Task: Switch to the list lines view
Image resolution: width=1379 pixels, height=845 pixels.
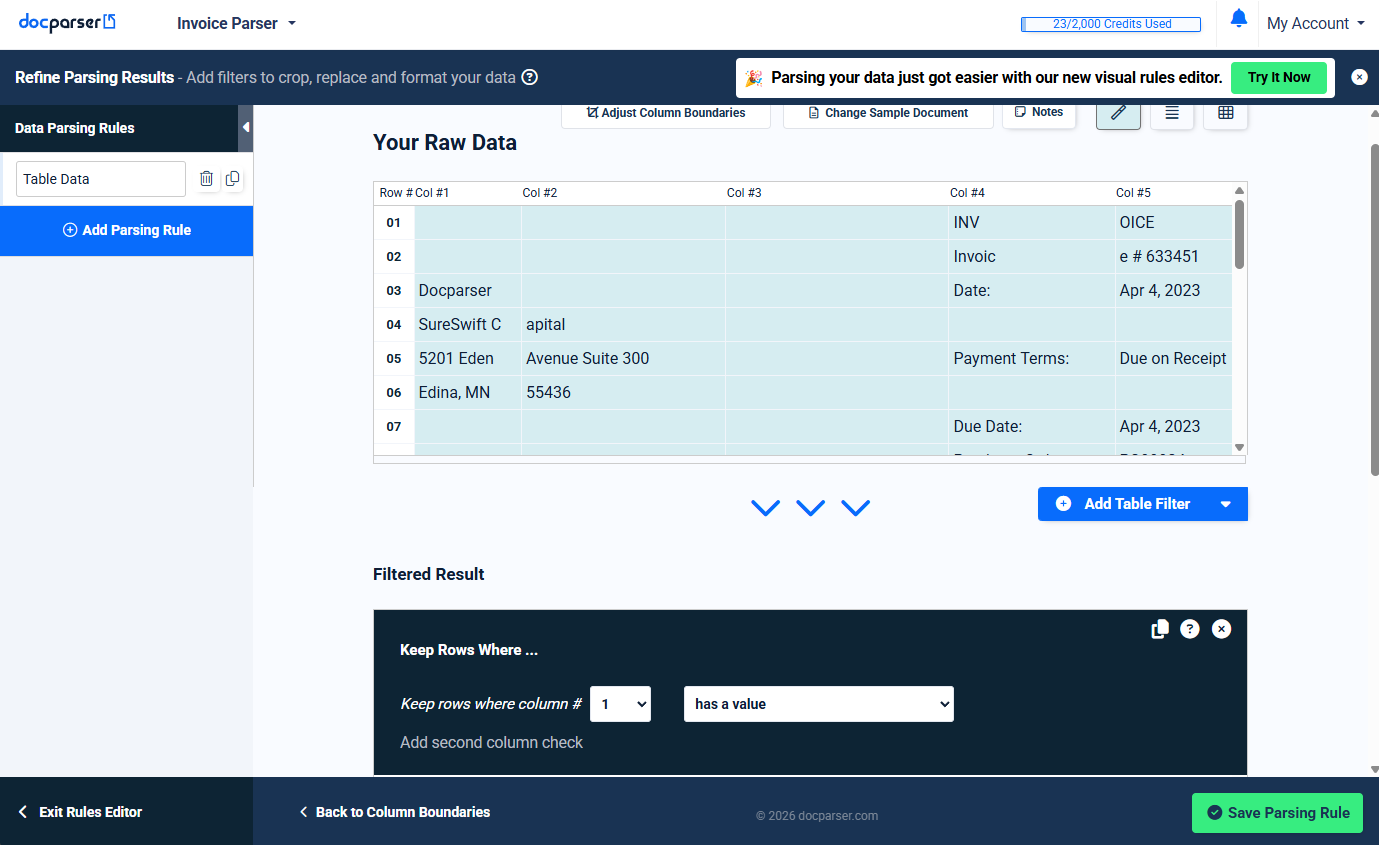Action: (x=1172, y=113)
